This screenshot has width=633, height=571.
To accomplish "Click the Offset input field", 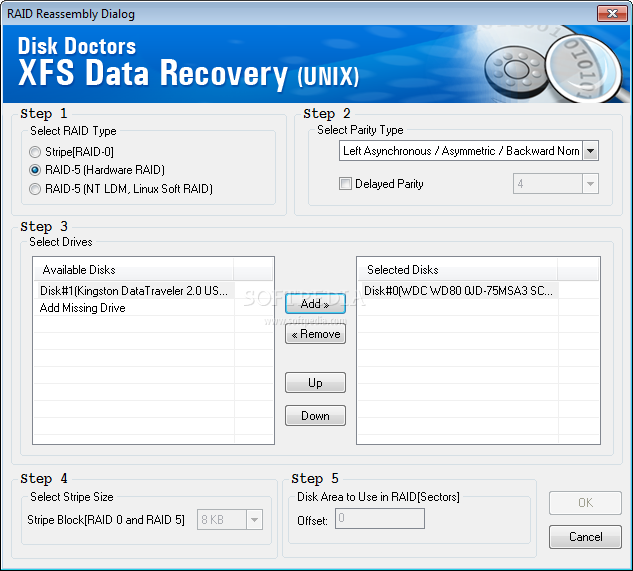I will click(380, 519).
